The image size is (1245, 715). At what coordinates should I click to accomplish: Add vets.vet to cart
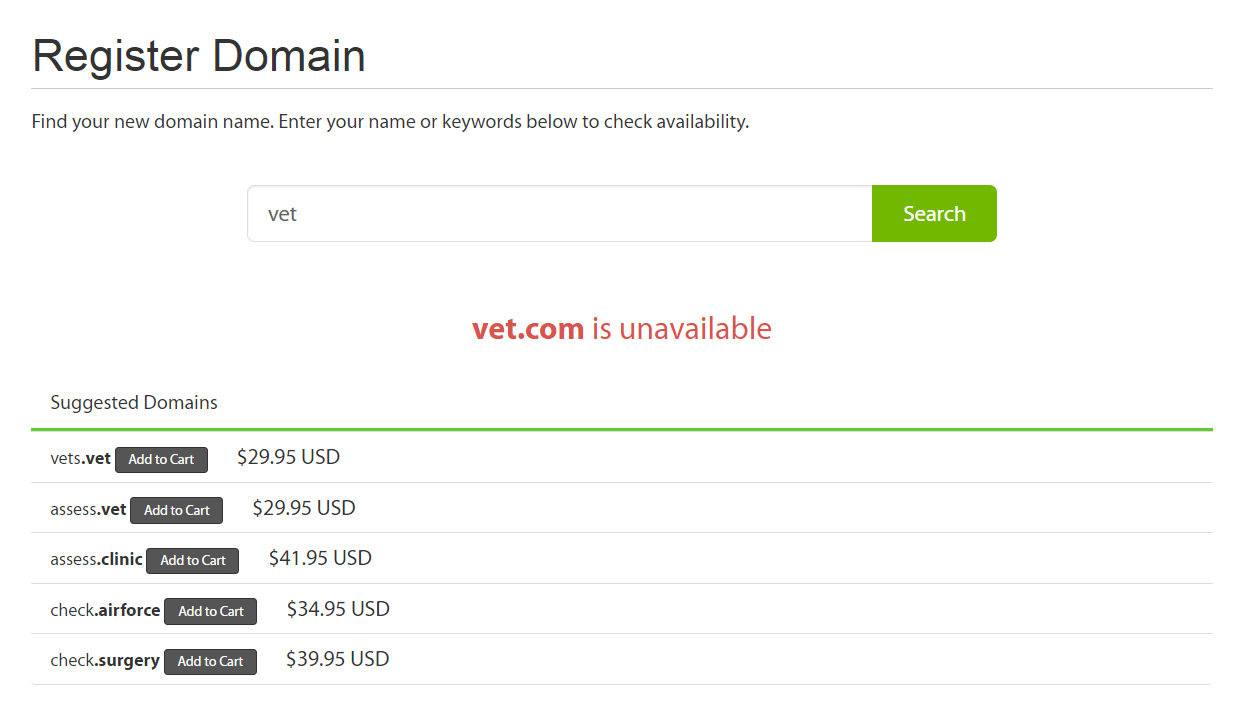(x=161, y=460)
